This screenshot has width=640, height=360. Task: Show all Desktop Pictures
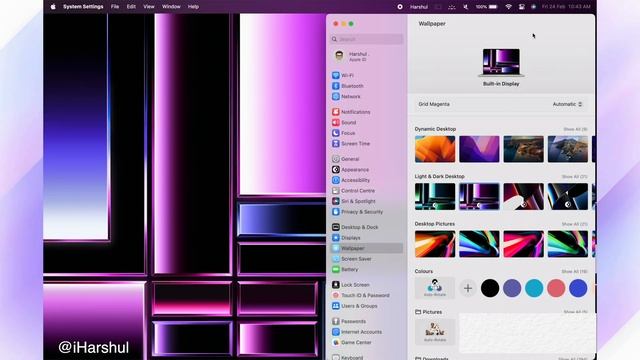click(x=574, y=224)
